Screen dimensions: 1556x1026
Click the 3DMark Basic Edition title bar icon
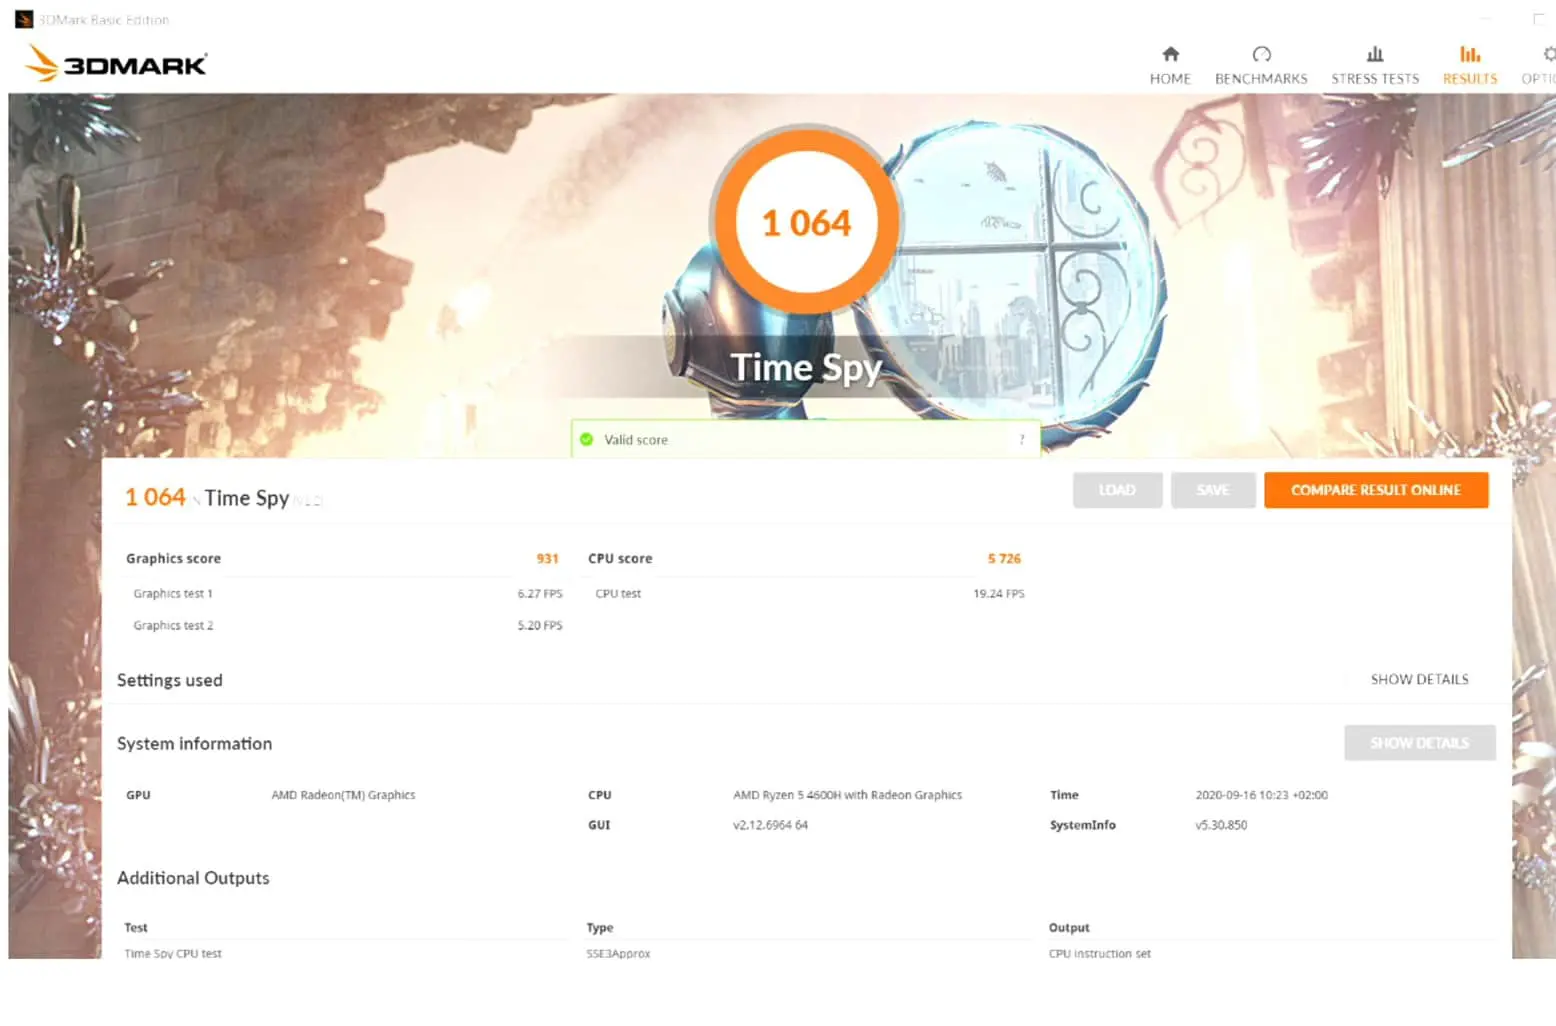(24, 19)
